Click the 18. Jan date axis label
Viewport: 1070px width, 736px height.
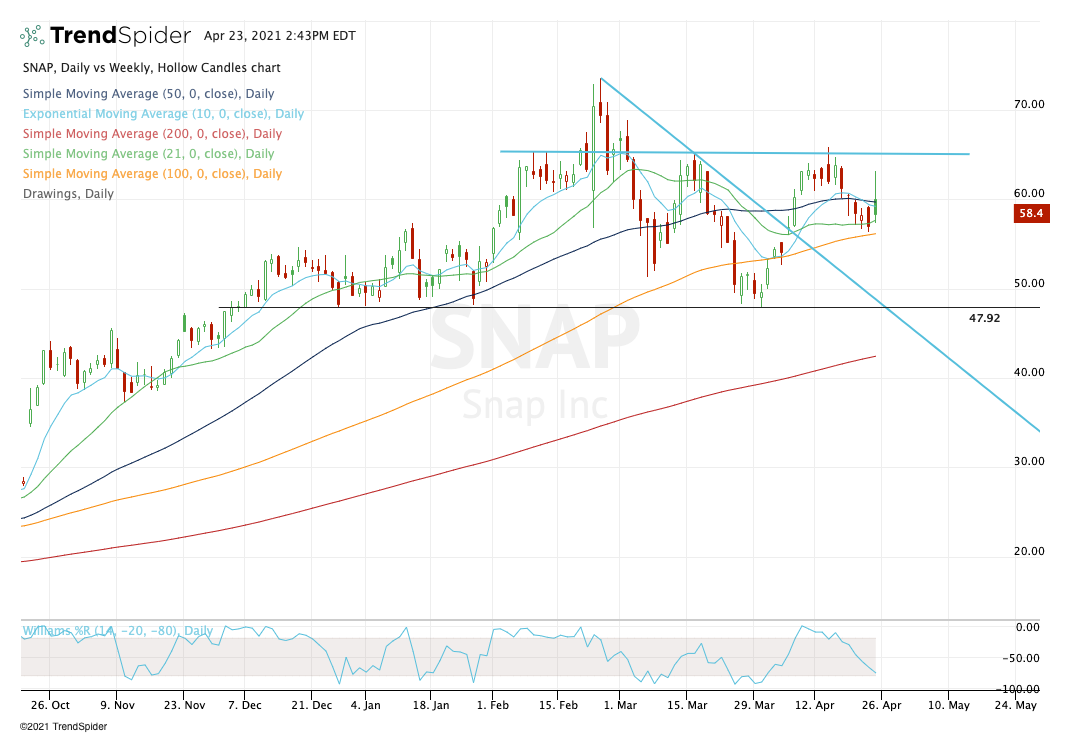(x=431, y=705)
